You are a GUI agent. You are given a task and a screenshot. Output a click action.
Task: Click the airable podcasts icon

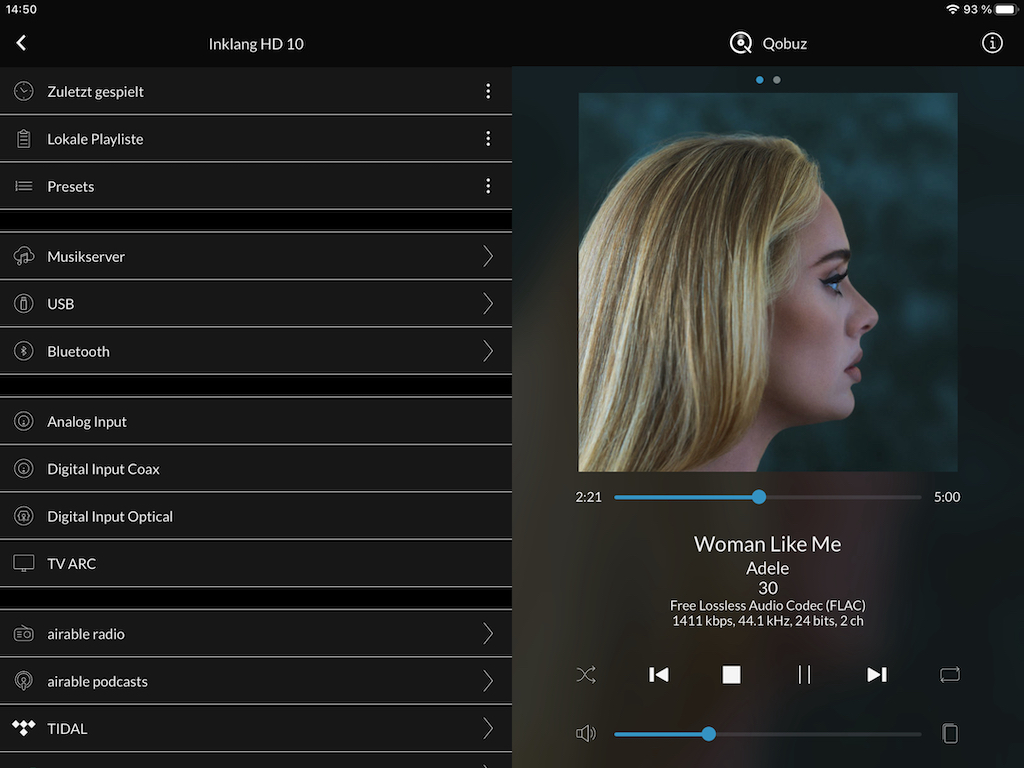[24, 681]
